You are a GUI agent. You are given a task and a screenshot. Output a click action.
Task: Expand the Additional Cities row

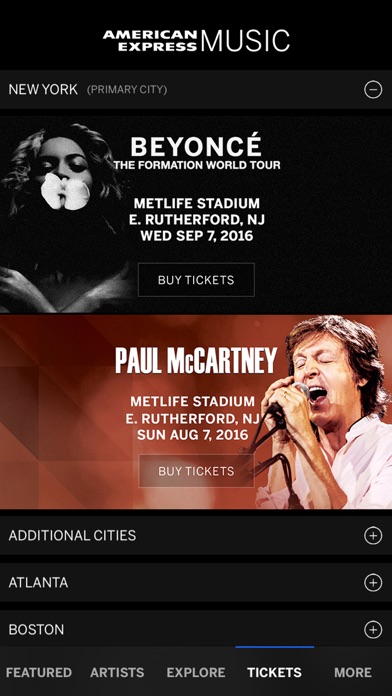pos(196,535)
